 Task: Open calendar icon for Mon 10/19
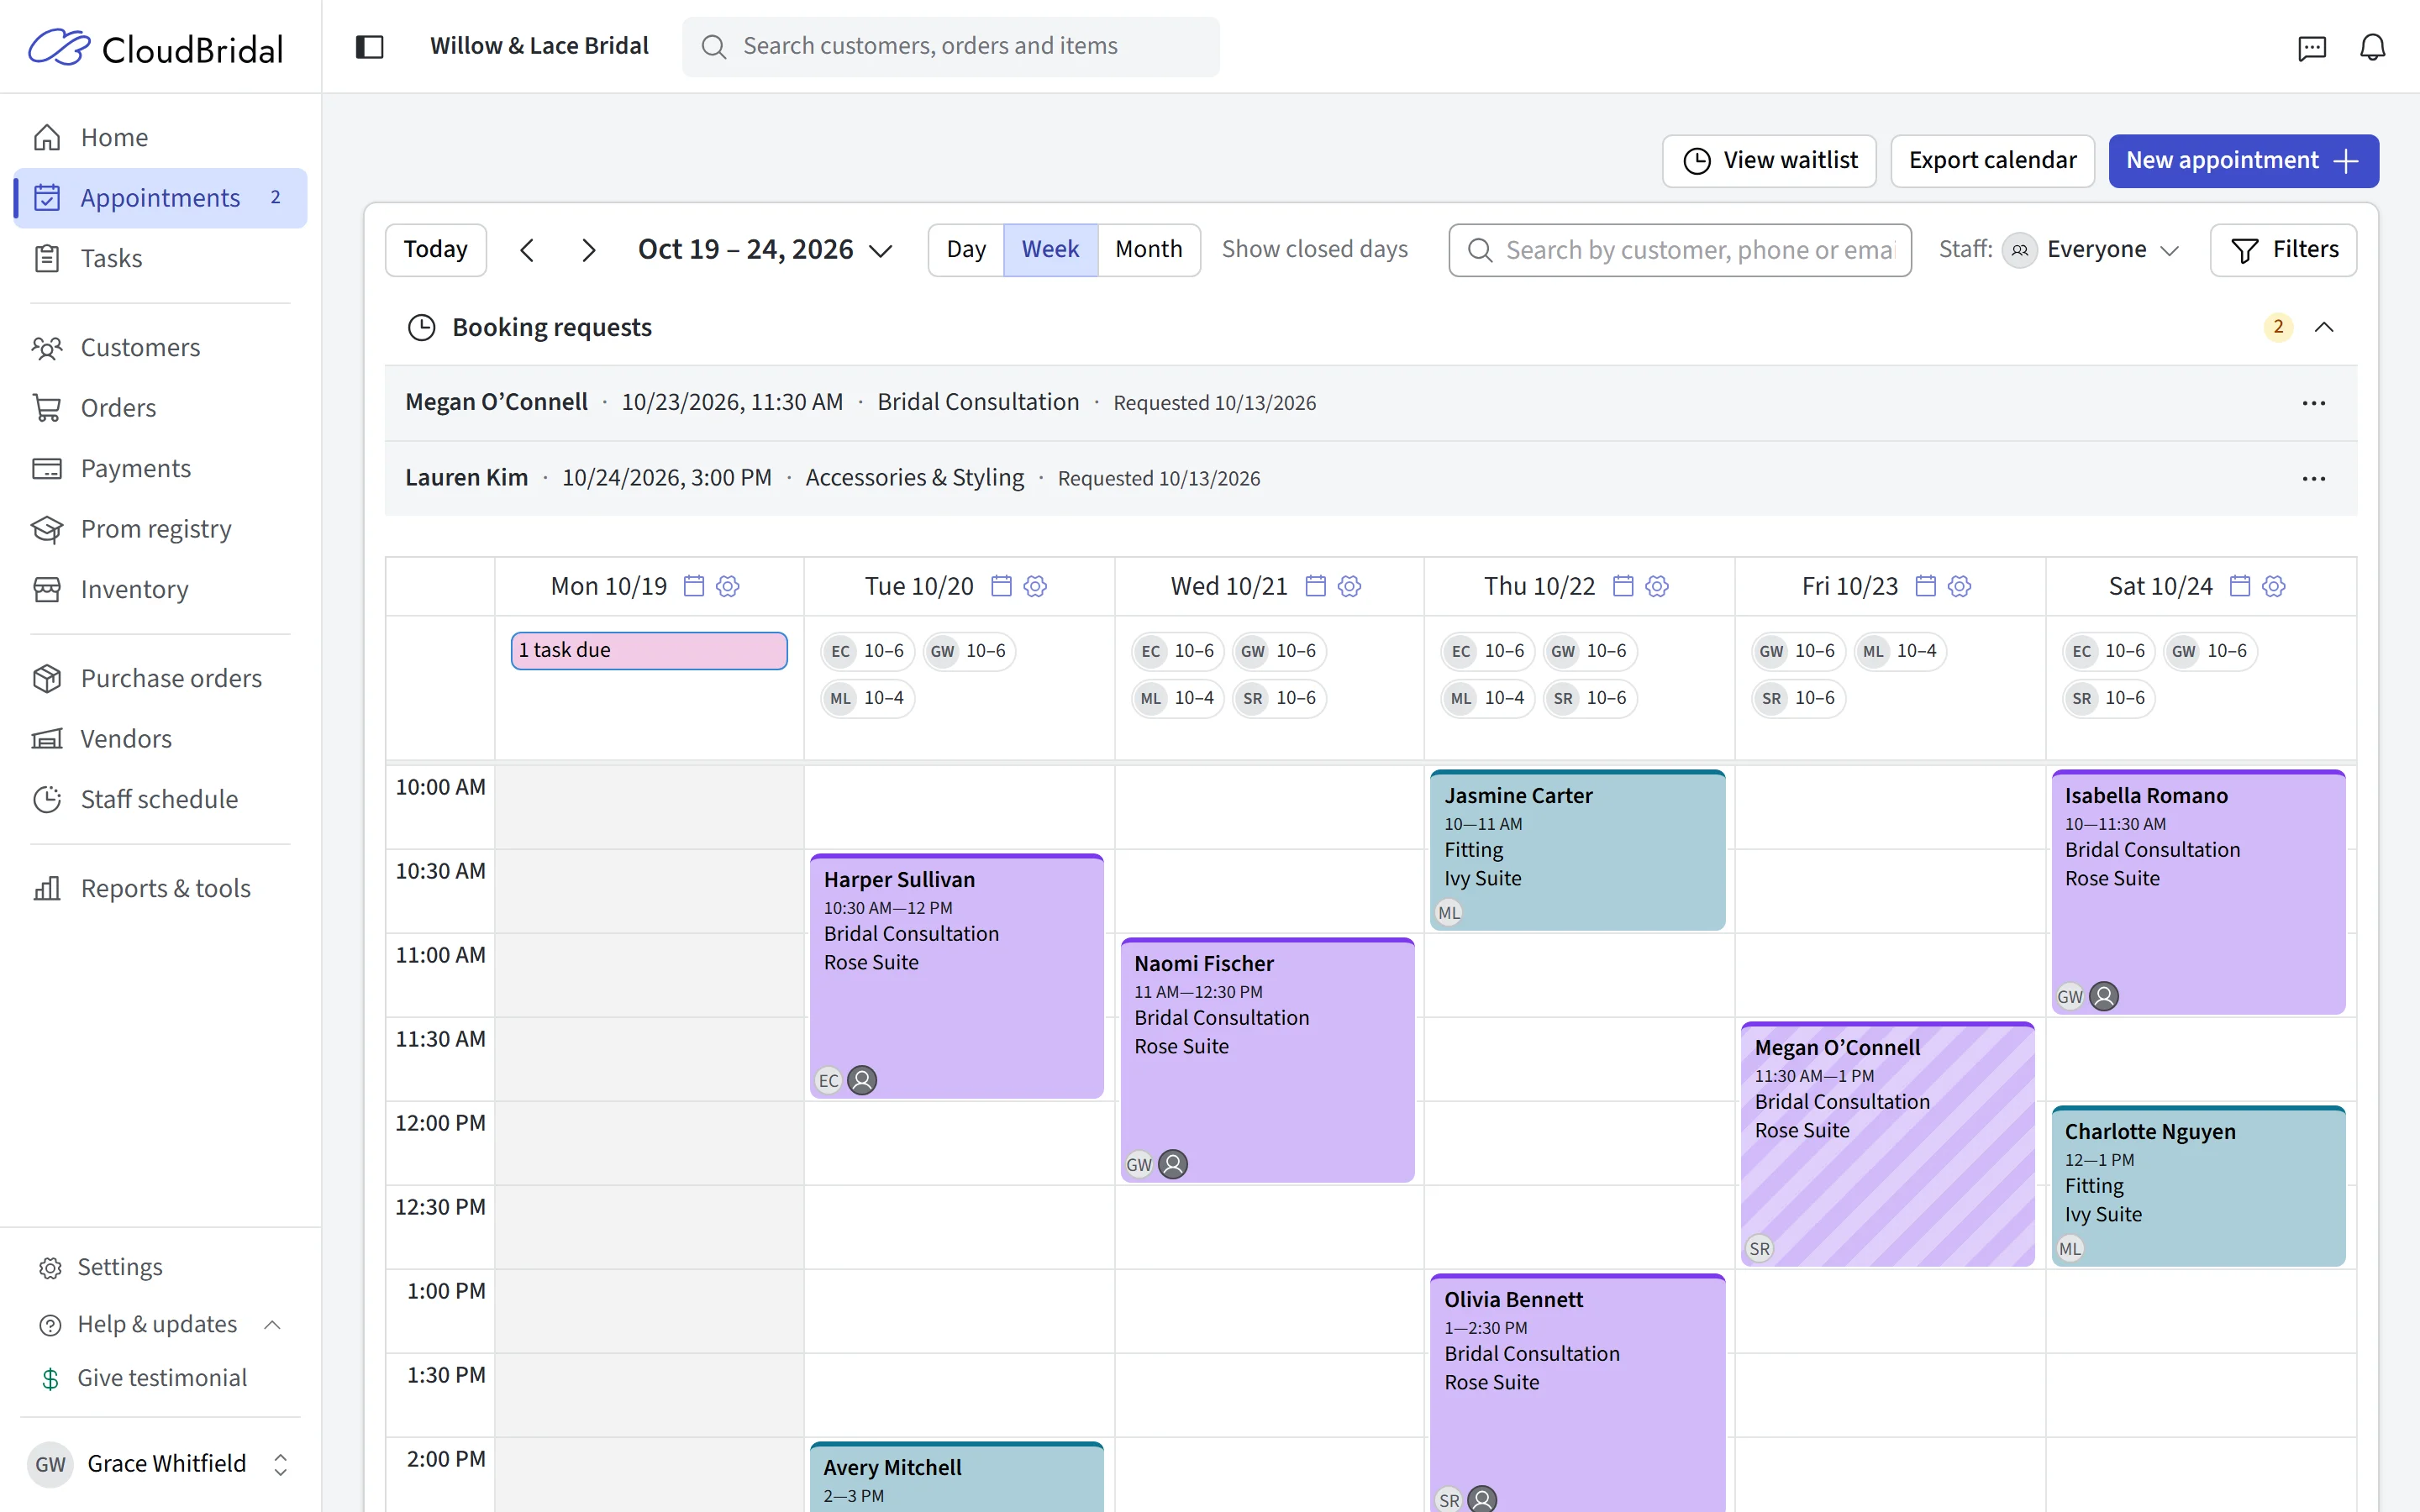[694, 586]
